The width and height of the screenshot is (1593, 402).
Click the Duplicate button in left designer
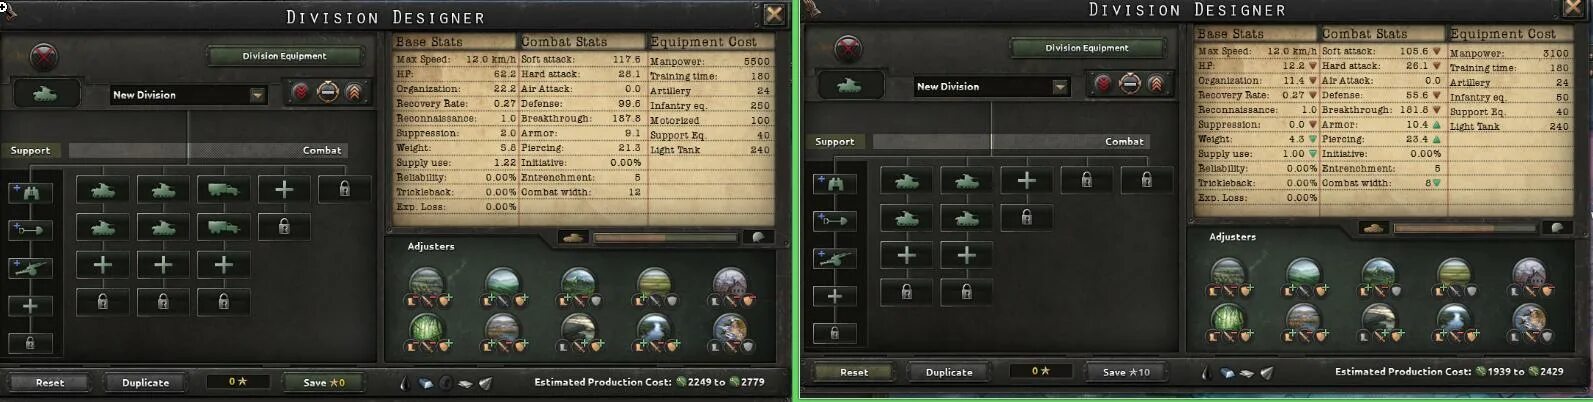point(146,382)
